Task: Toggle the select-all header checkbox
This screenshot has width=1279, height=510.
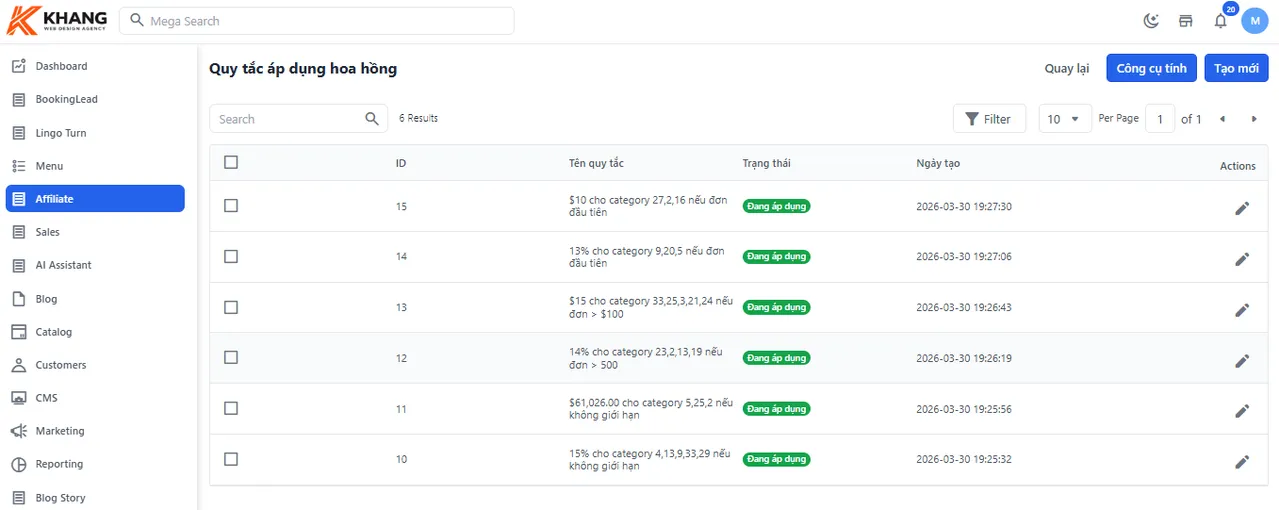Action: click(x=231, y=162)
